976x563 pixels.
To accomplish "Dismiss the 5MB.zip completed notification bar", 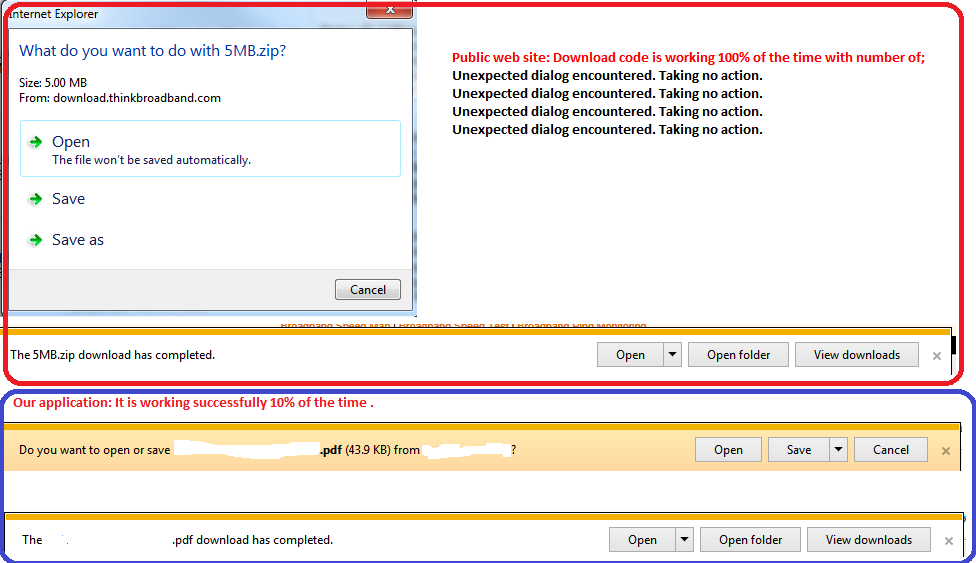I will point(937,355).
